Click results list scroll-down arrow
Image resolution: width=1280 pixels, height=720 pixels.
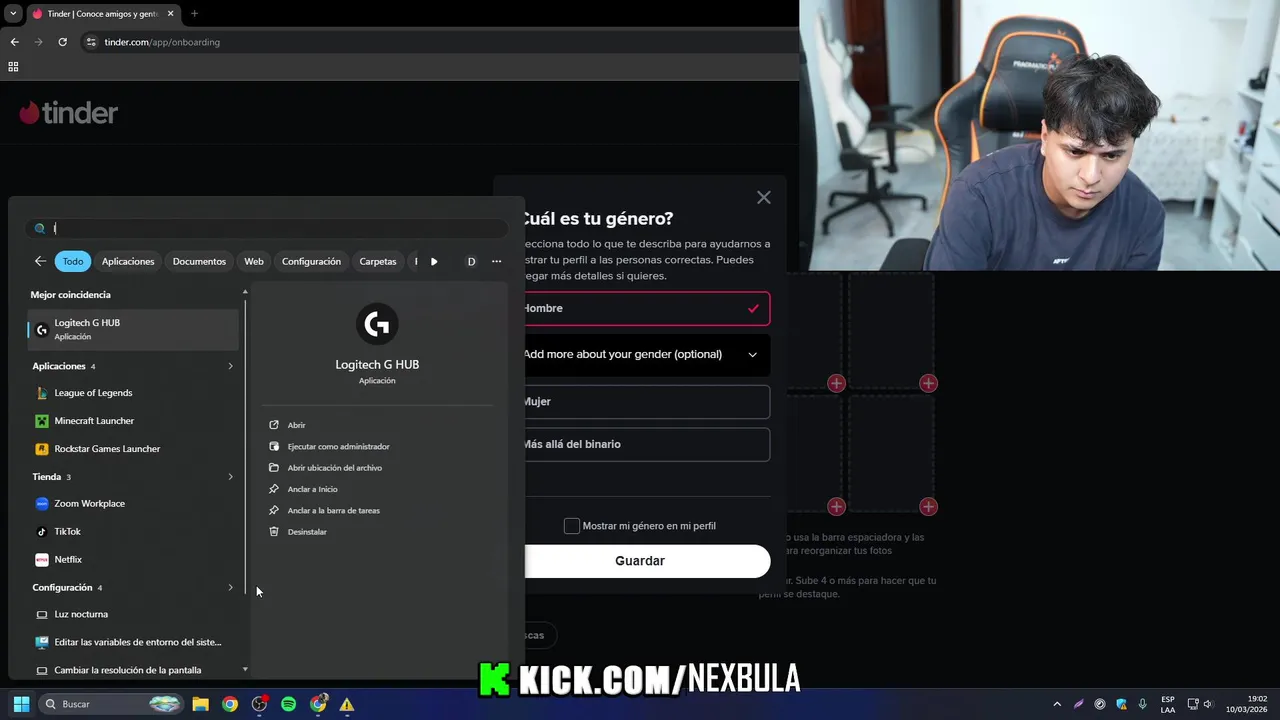[245, 670]
